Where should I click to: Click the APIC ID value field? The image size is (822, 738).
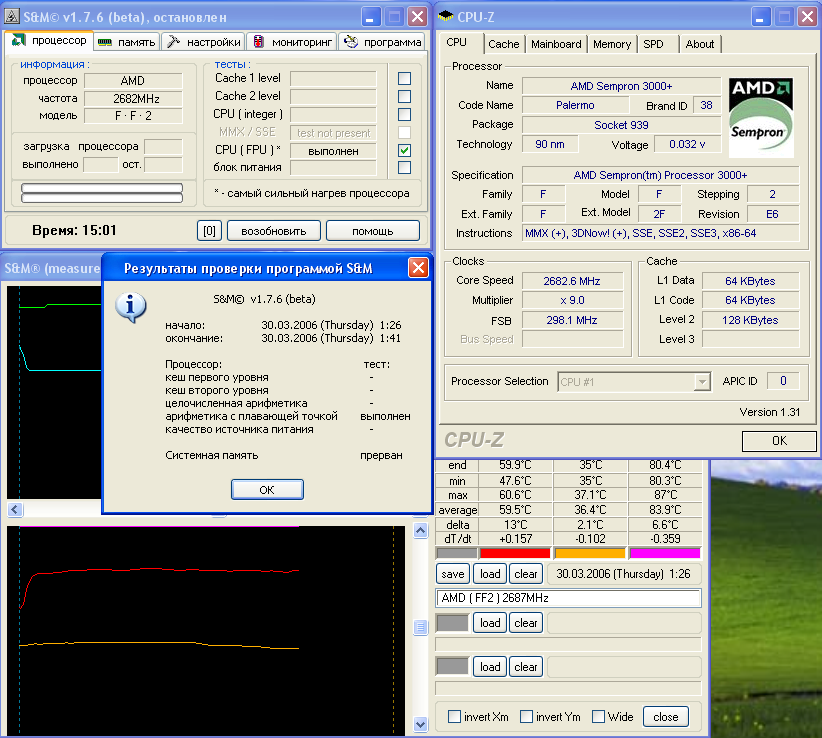click(783, 381)
